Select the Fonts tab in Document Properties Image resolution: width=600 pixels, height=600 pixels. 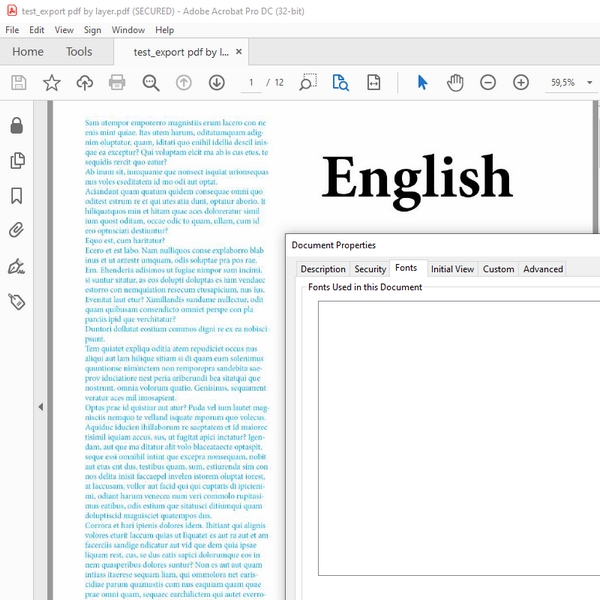(x=406, y=268)
